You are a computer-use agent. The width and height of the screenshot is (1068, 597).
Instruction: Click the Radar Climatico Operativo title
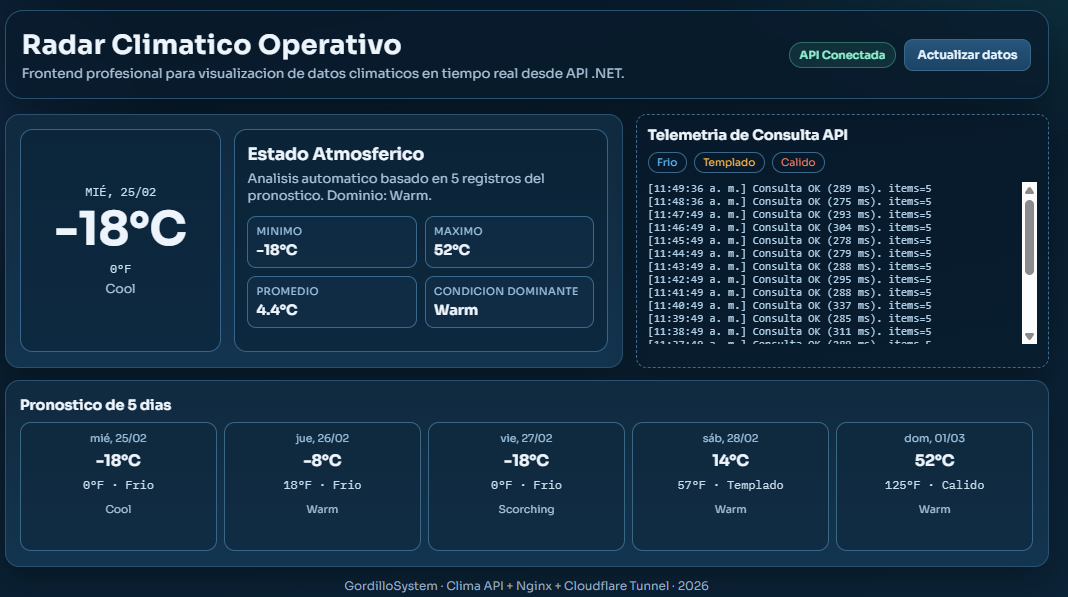pos(212,45)
